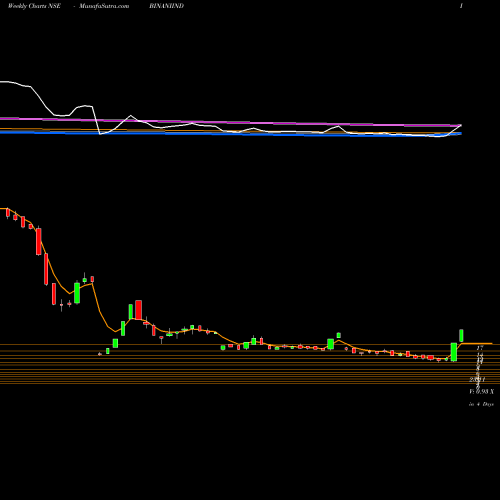Click the tall green candle before the small high candles
The image size is (500, 500).
[77, 293]
